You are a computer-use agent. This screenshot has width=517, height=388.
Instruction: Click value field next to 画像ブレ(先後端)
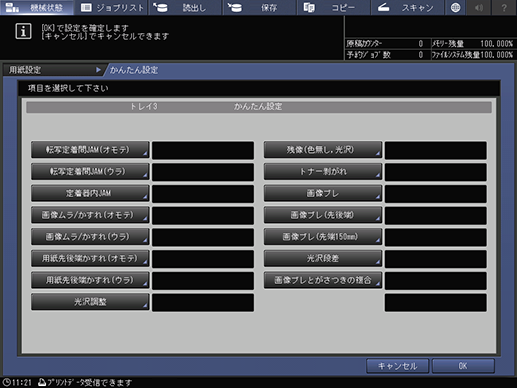click(436, 215)
